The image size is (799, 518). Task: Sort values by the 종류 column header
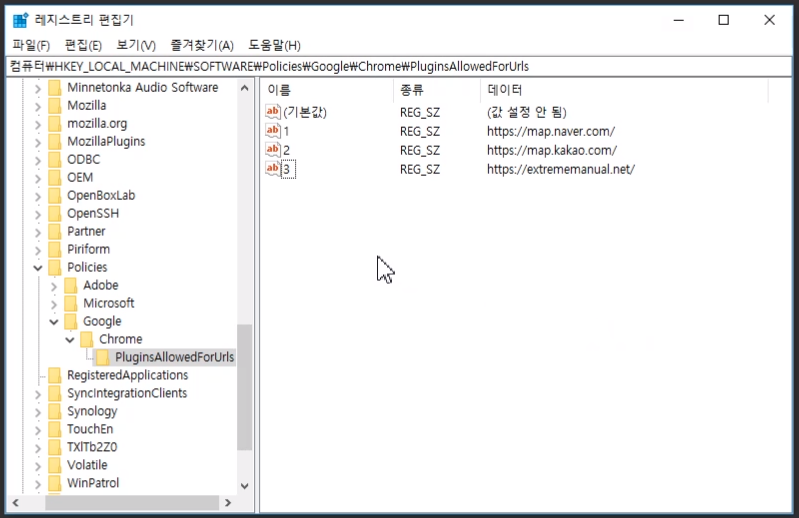(437, 90)
